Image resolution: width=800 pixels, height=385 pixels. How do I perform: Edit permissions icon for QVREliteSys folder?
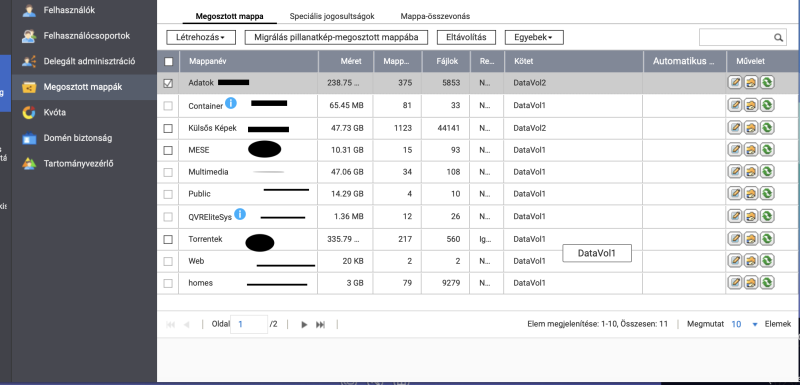pyautogui.click(x=751, y=216)
